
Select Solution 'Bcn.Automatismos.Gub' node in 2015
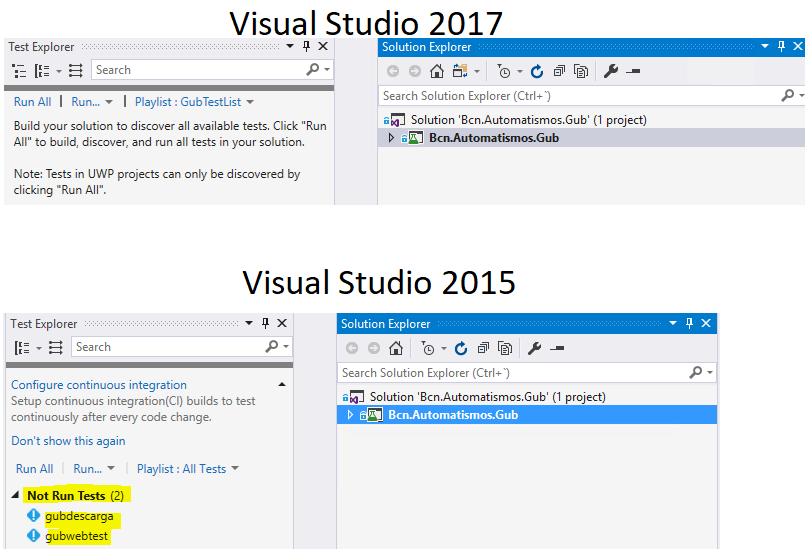488,396
